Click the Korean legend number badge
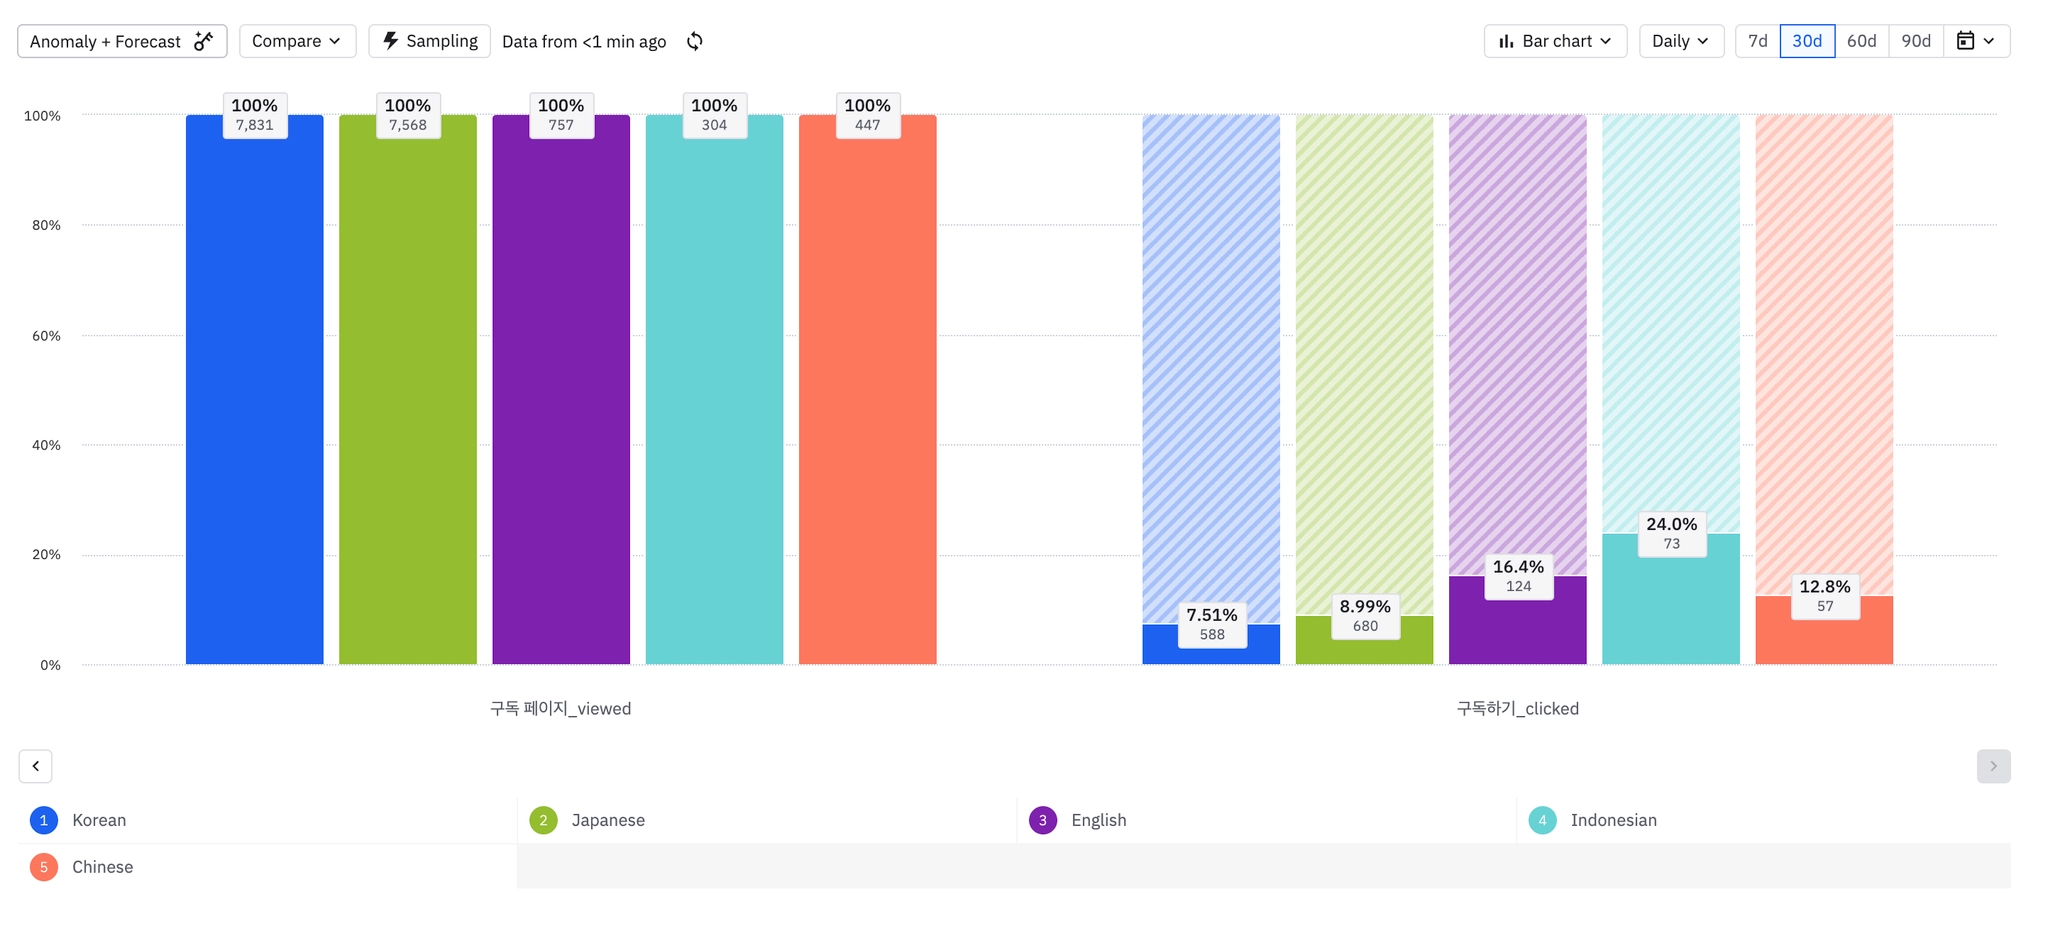Image resolution: width=2048 pixels, height=948 pixels. pyautogui.click(x=44, y=820)
